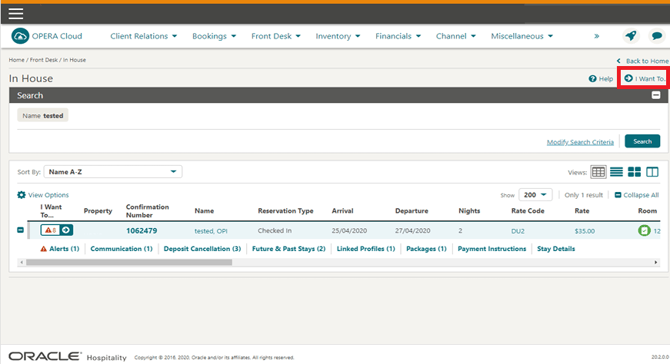The width and height of the screenshot is (670, 364).
Task: Click the horizontal scrollbar thumb
Action: [129, 262]
